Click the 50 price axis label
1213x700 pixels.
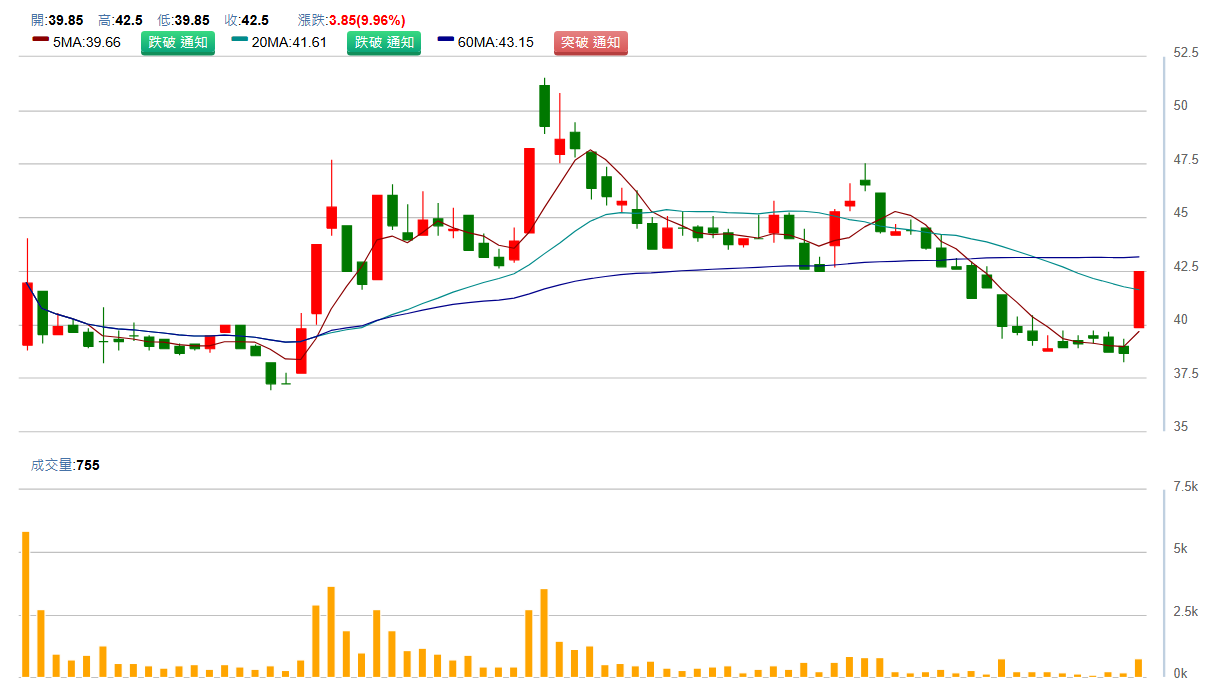click(x=1181, y=106)
